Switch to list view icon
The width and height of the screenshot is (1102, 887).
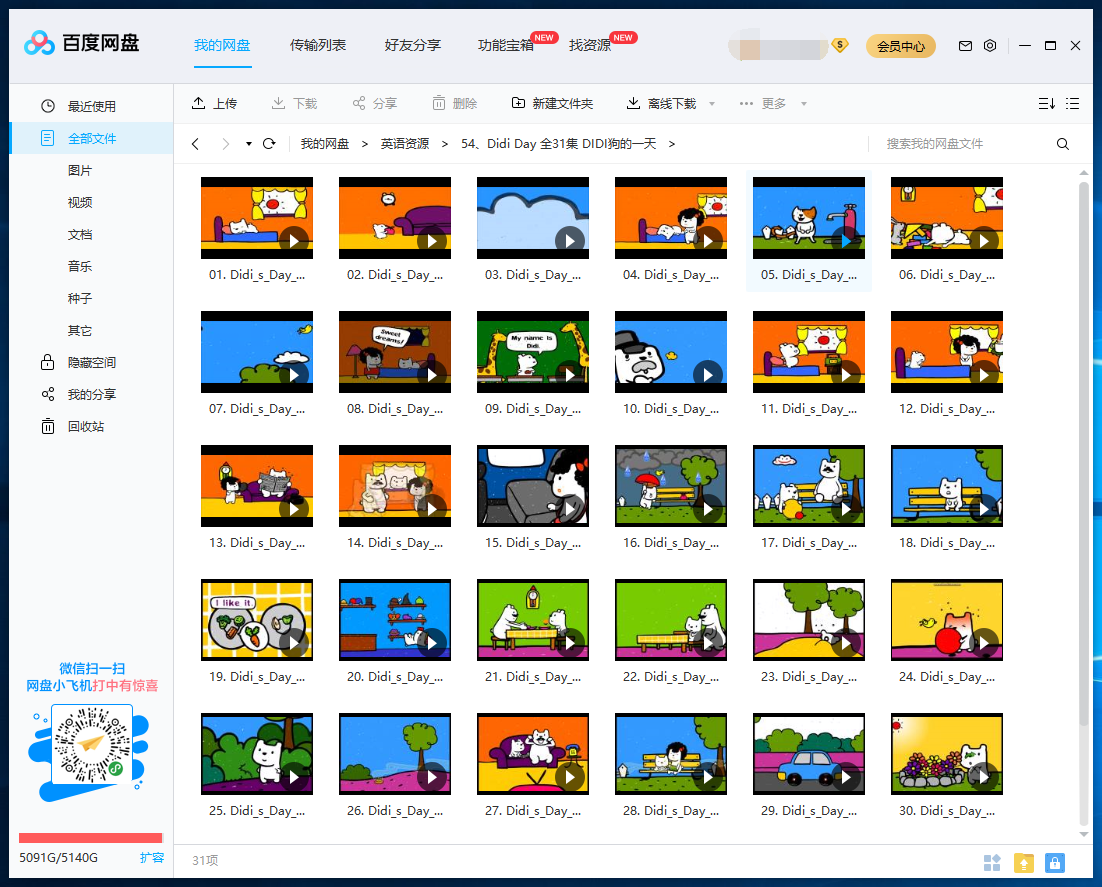(x=1072, y=104)
